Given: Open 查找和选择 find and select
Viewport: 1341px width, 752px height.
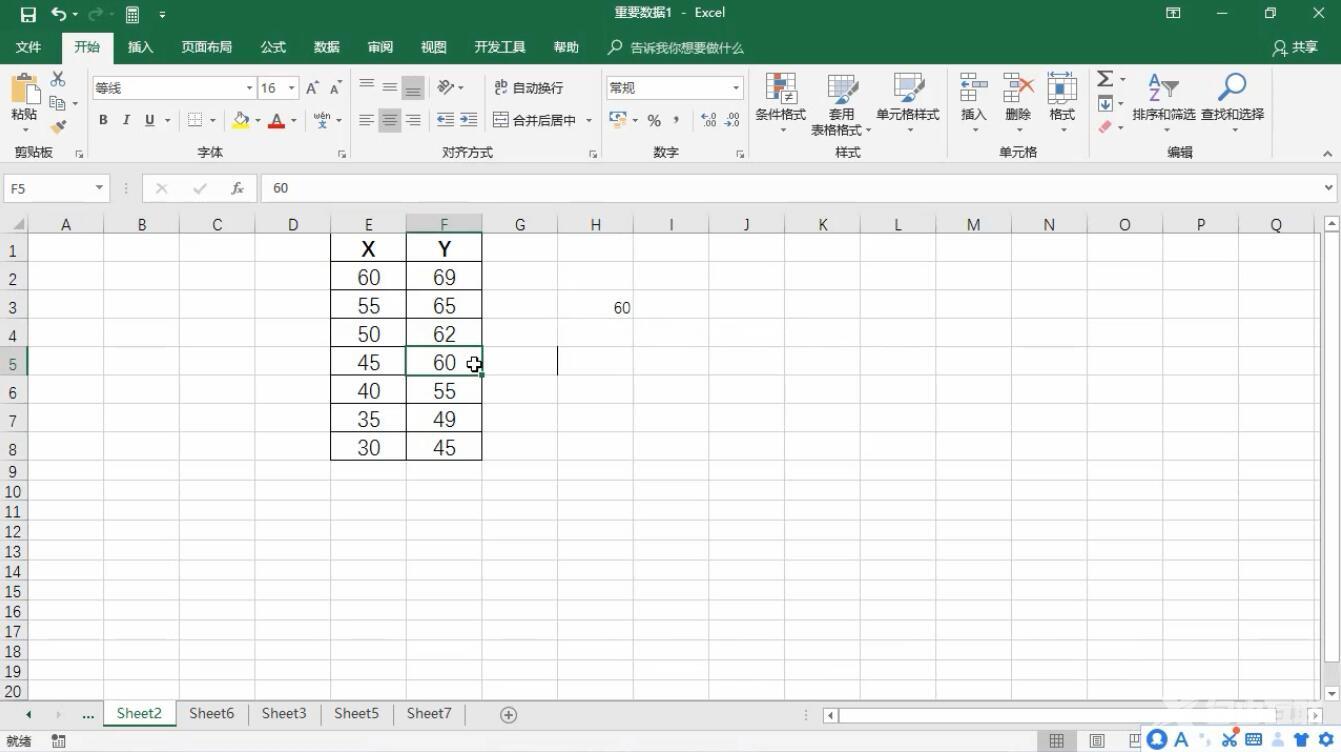Looking at the screenshot, I should coord(1232,103).
